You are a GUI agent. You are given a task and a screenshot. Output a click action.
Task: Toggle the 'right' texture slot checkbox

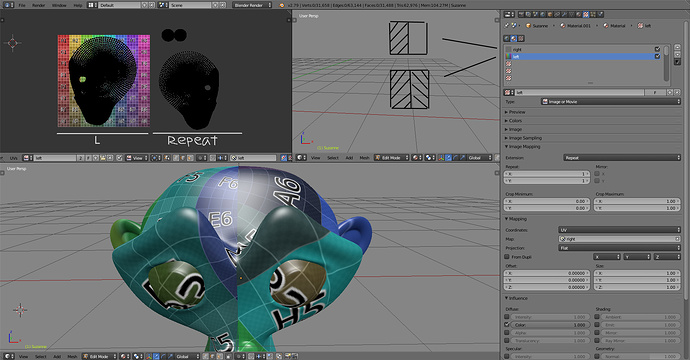coord(657,49)
